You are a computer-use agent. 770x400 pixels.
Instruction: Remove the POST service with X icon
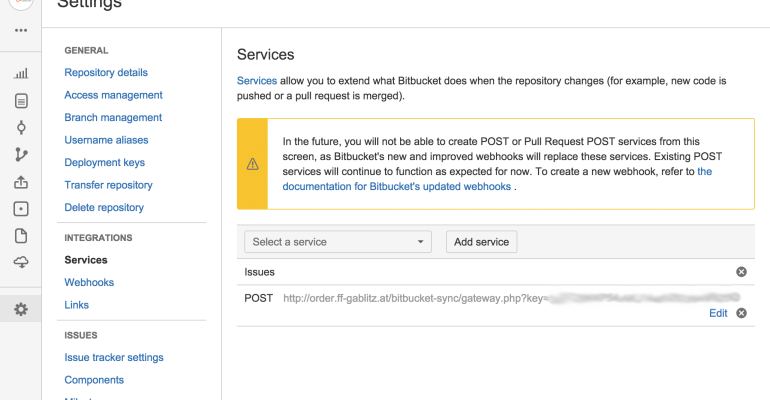pyautogui.click(x=741, y=313)
